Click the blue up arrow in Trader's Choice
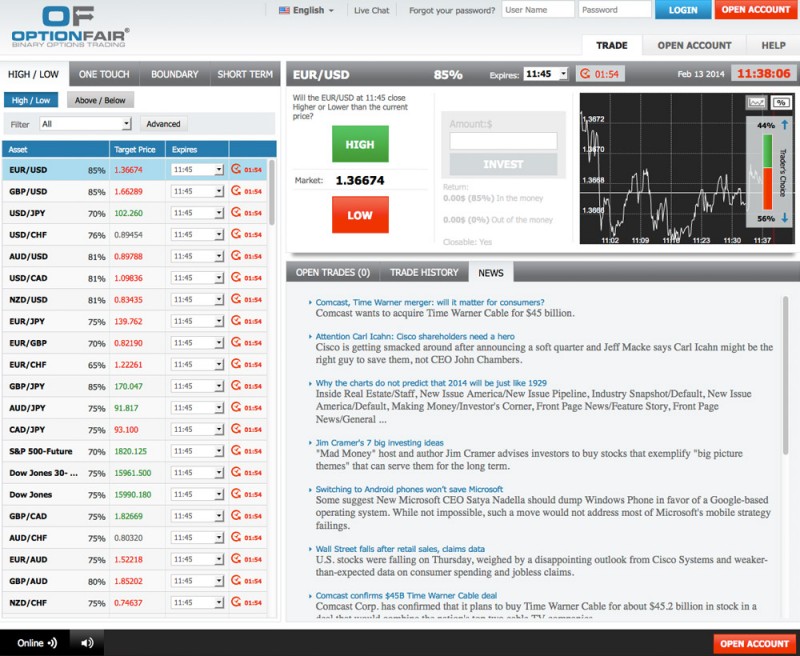 click(x=785, y=124)
